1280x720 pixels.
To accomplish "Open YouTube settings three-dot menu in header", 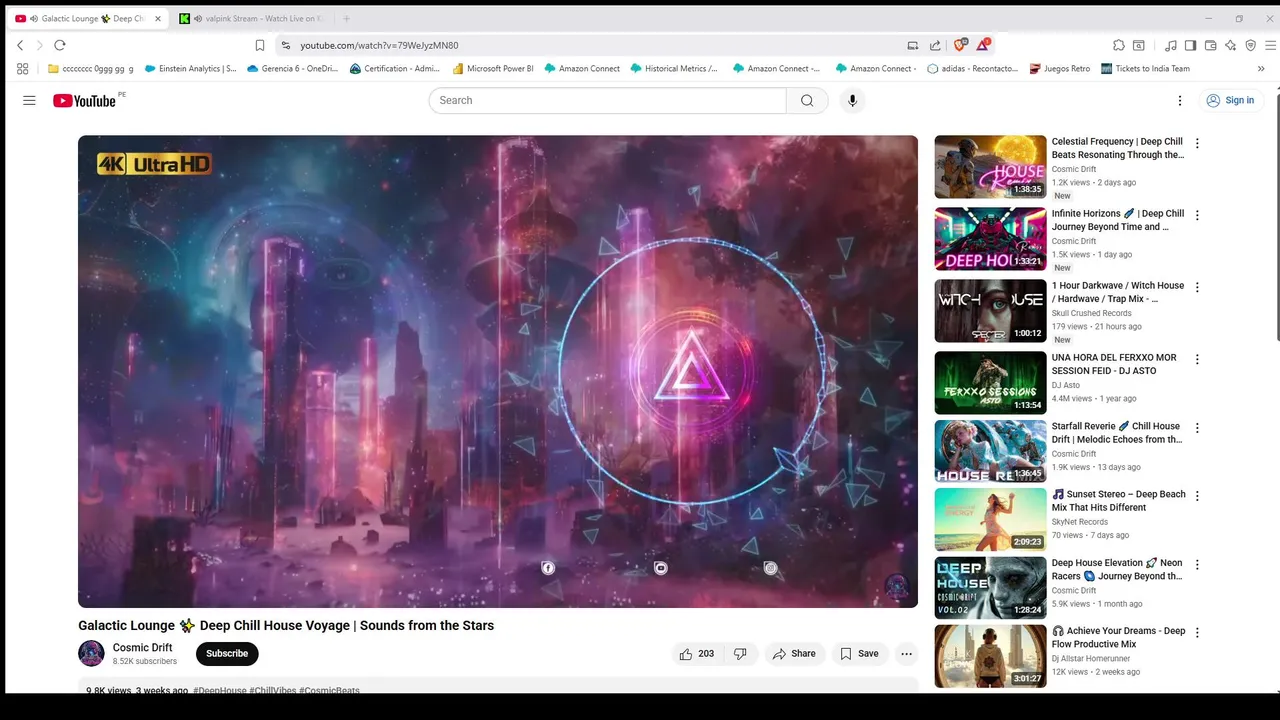I will click(x=1180, y=100).
